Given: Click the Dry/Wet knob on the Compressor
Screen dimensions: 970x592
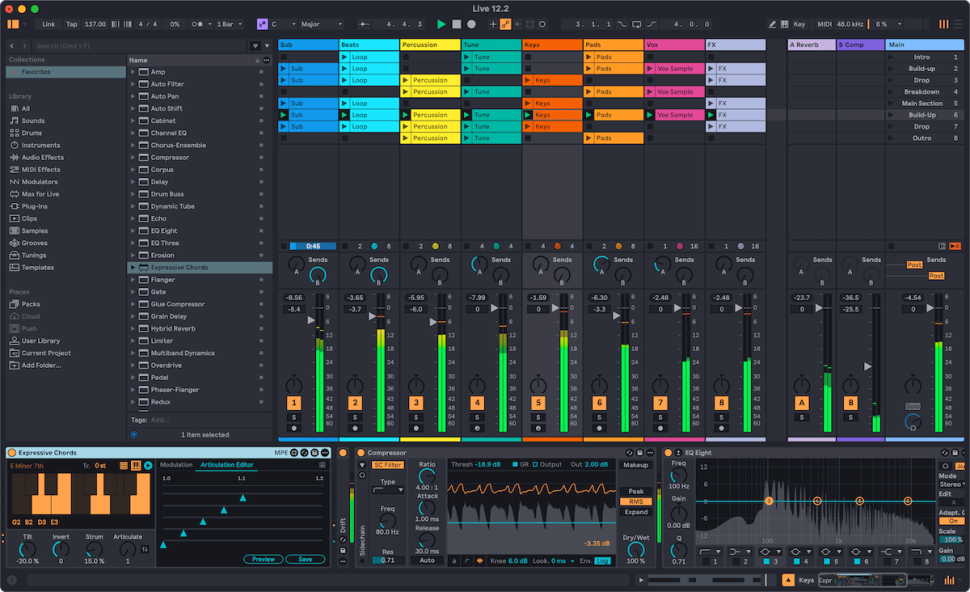Looking at the screenshot, I should click(634, 547).
